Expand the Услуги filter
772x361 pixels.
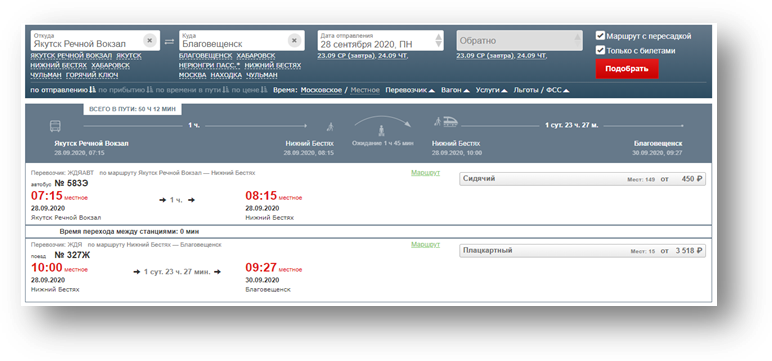[491, 90]
